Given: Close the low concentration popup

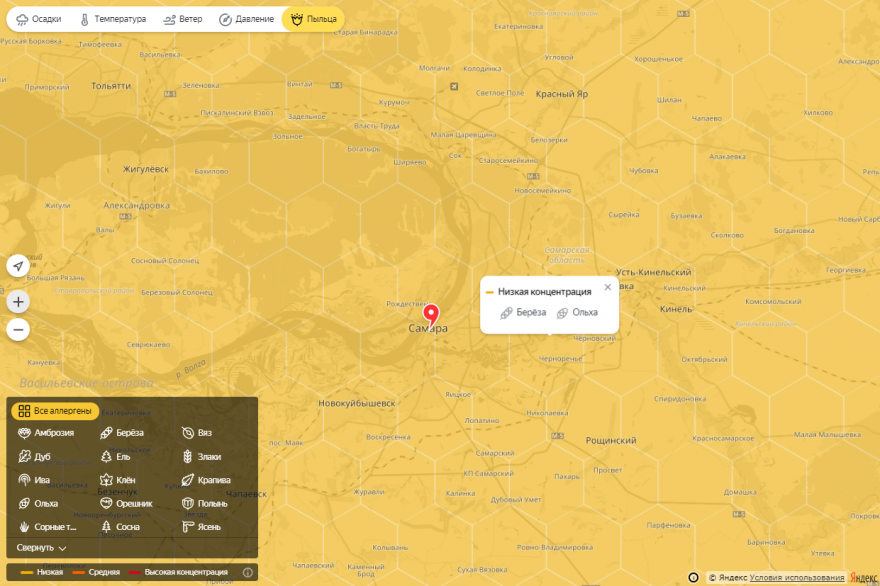Looking at the screenshot, I should (607, 288).
